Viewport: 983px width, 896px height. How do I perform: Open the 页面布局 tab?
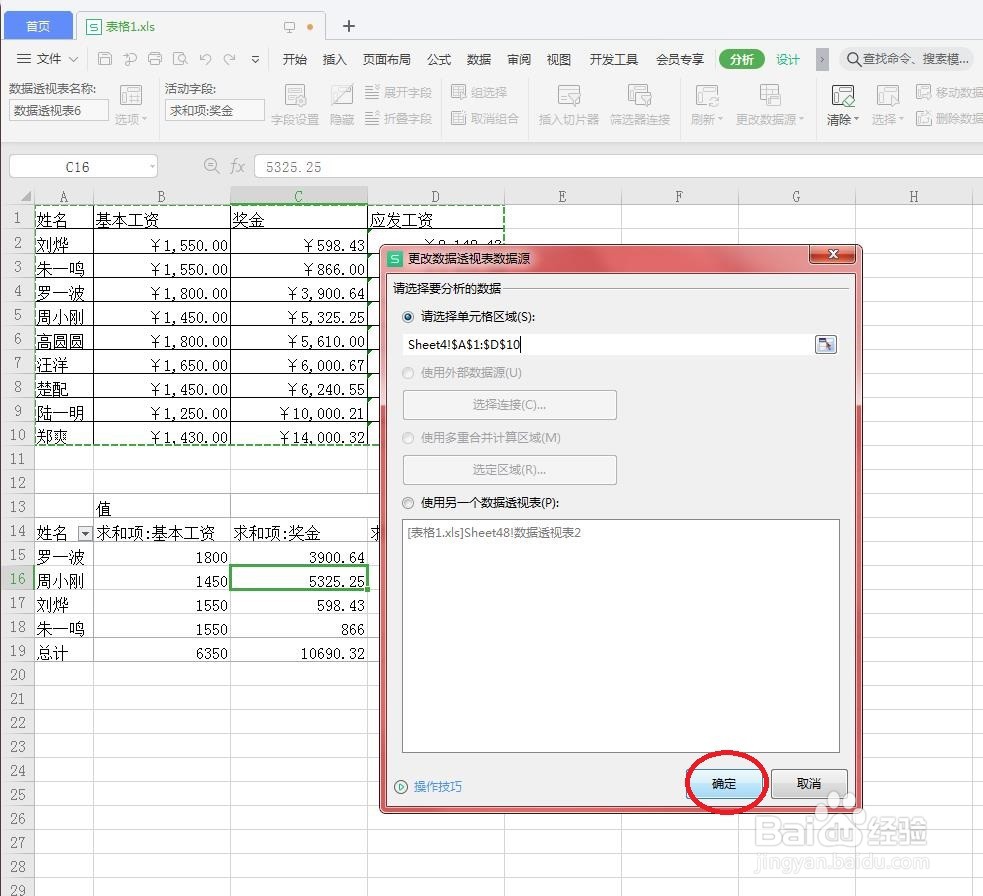coord(386,59)
